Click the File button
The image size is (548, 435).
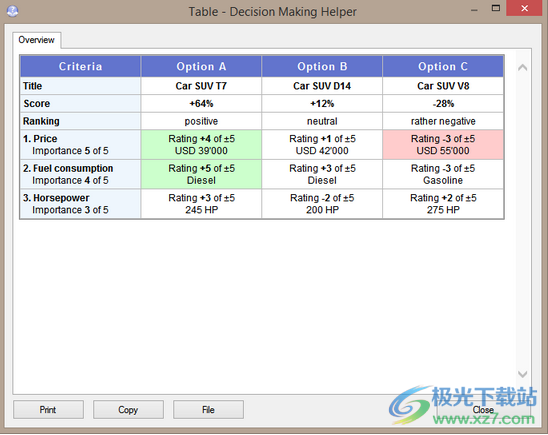208,409
